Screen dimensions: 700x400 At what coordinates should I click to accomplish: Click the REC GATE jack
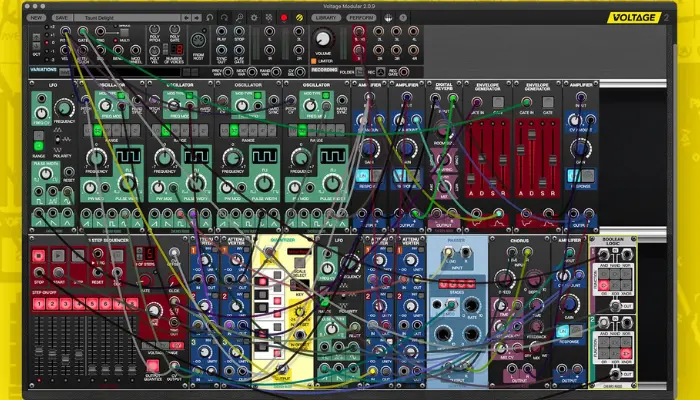tap(404, 72)
